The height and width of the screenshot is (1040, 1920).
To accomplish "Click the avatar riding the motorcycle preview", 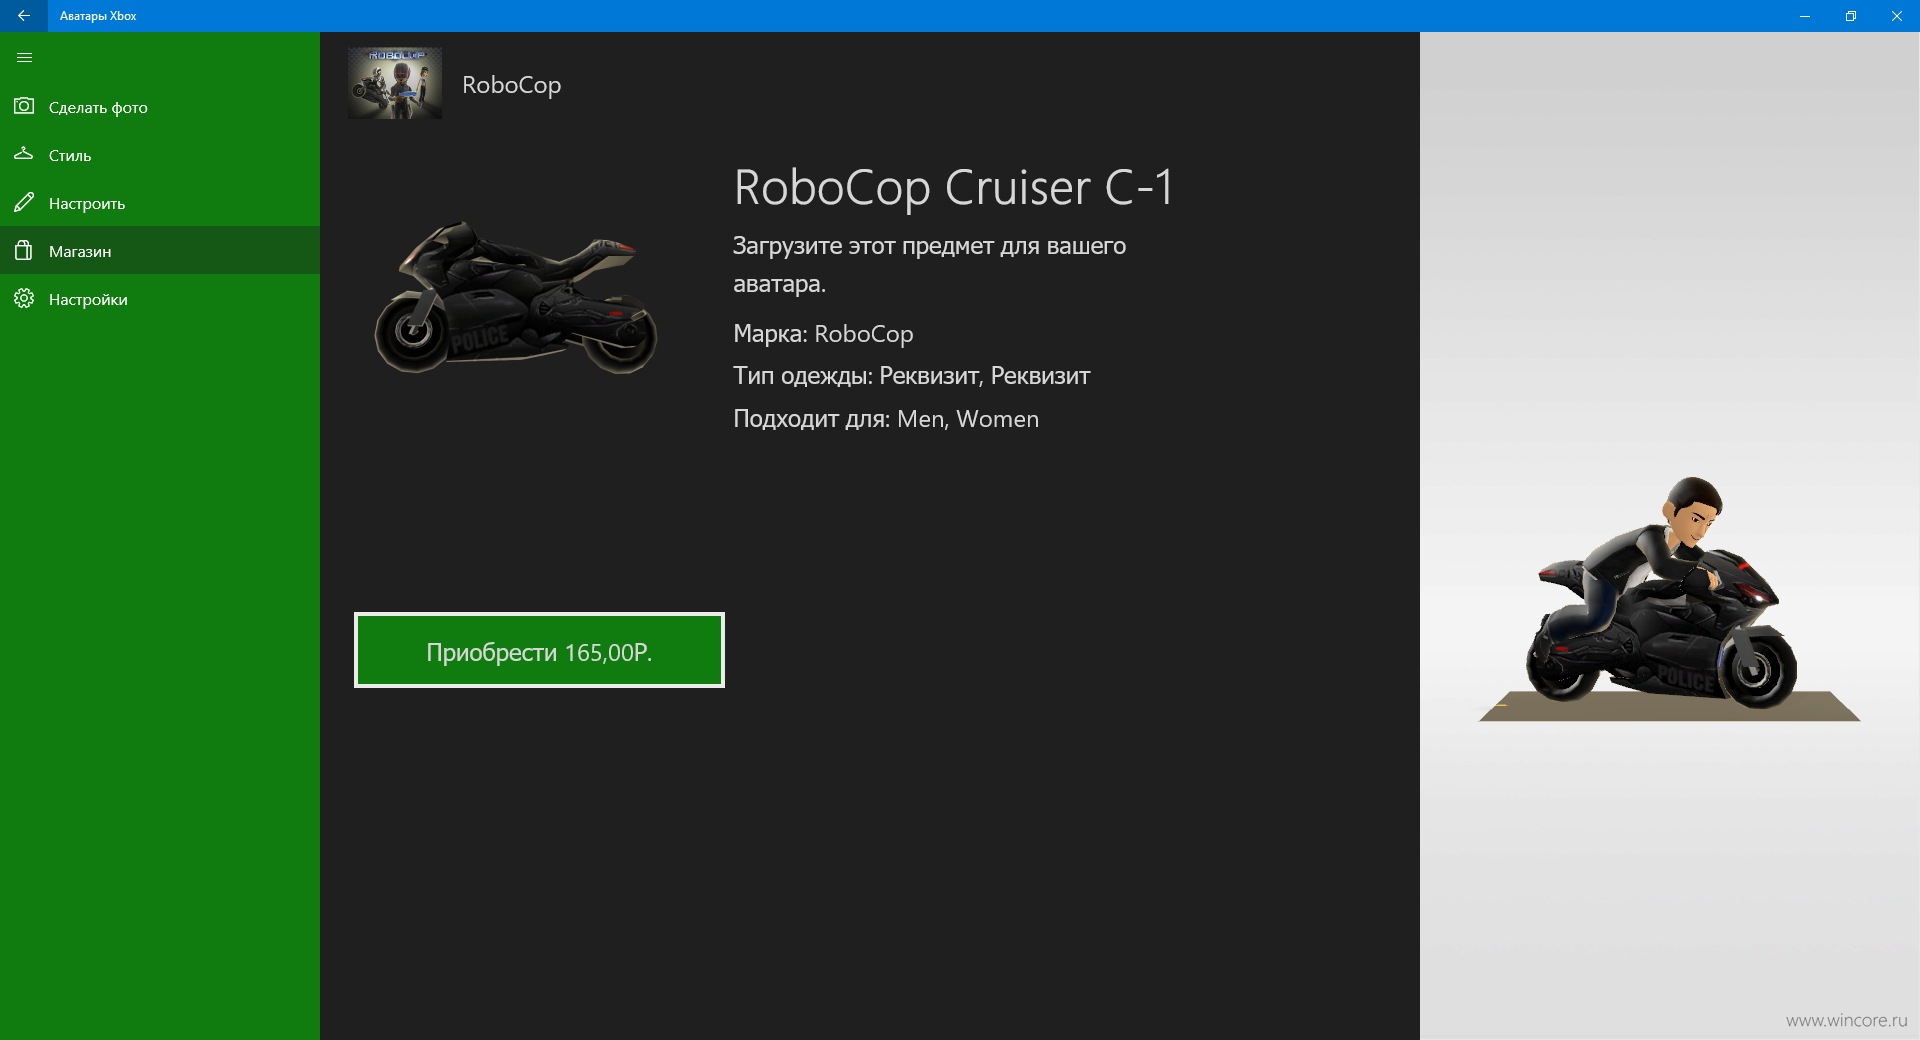I will tap(1668, 598).
